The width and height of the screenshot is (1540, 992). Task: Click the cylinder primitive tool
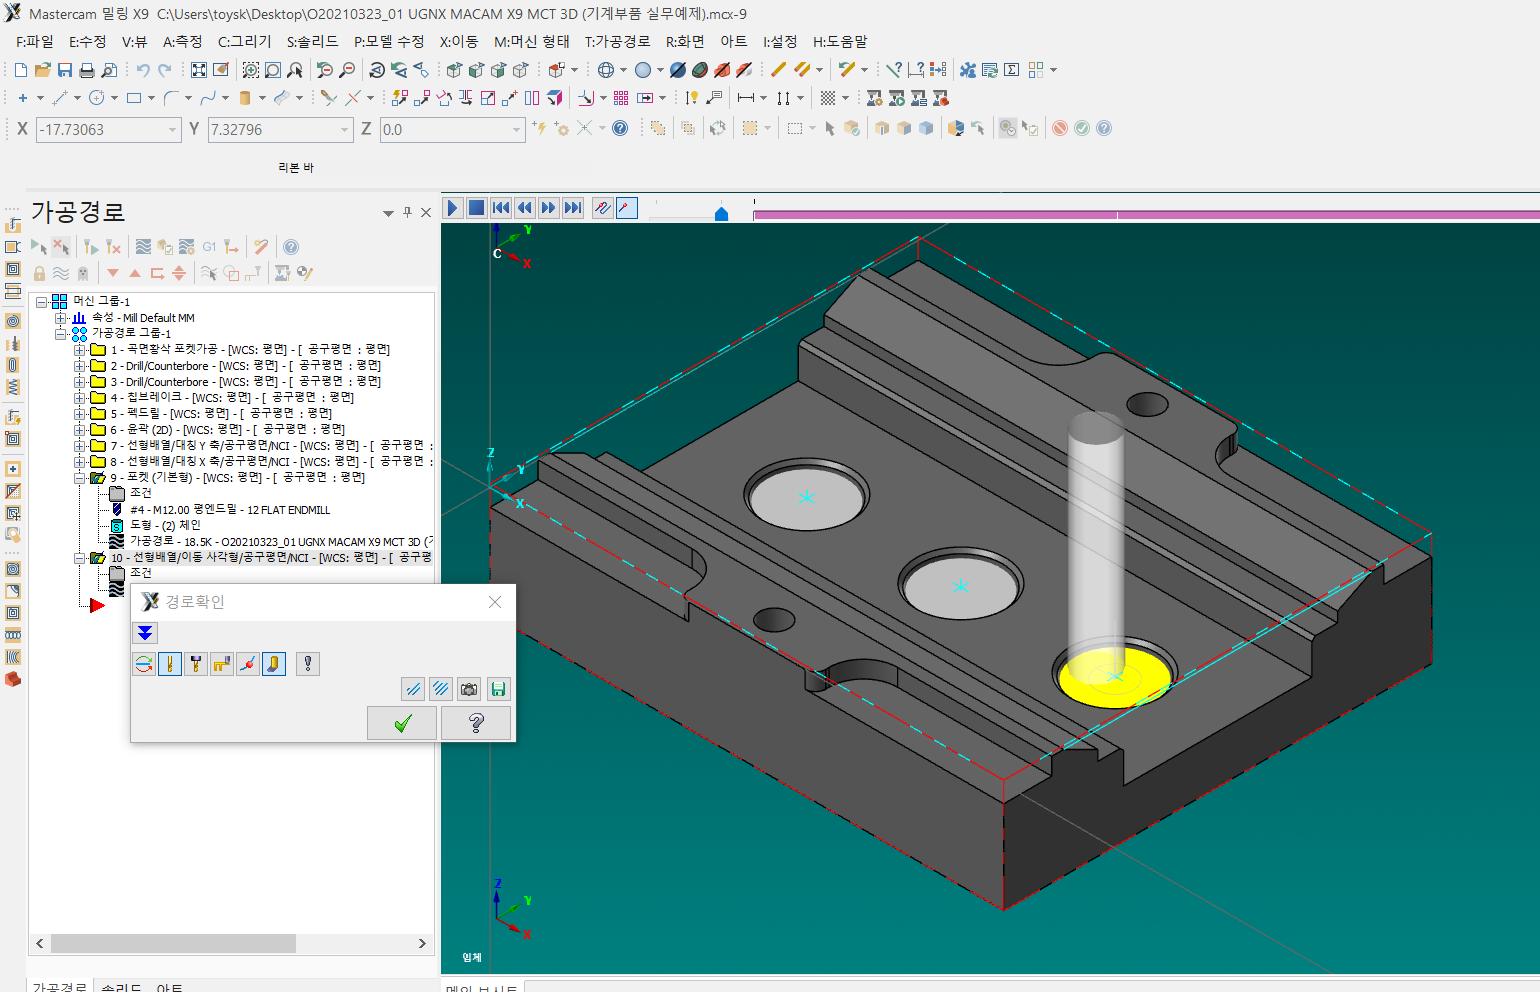tap(245, 98)
